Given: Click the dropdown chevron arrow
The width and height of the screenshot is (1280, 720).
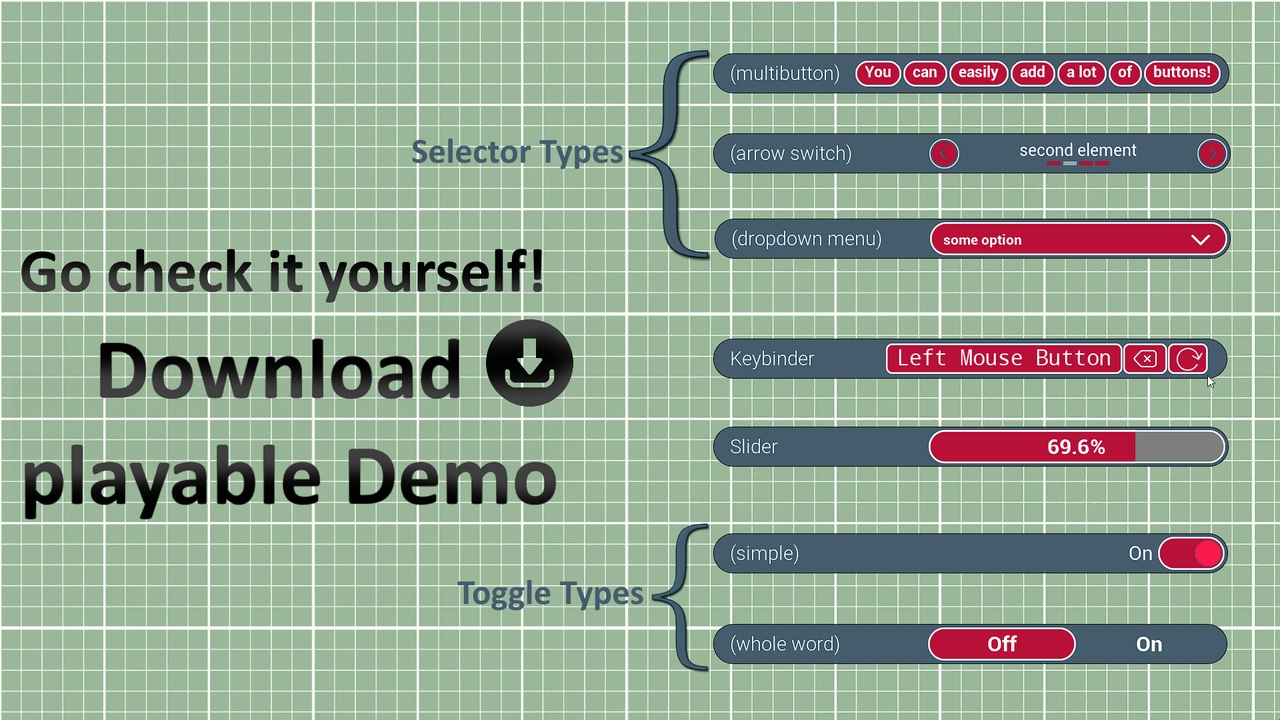Looking at the screenshot, I should pos(1200,240).
